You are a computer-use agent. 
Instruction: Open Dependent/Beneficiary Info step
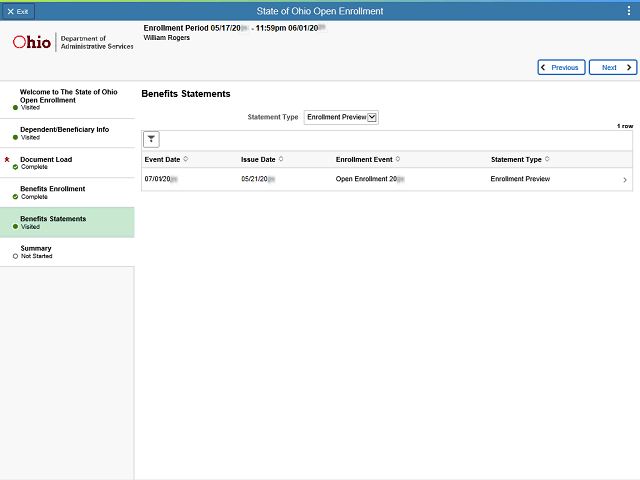coord(67,133)
